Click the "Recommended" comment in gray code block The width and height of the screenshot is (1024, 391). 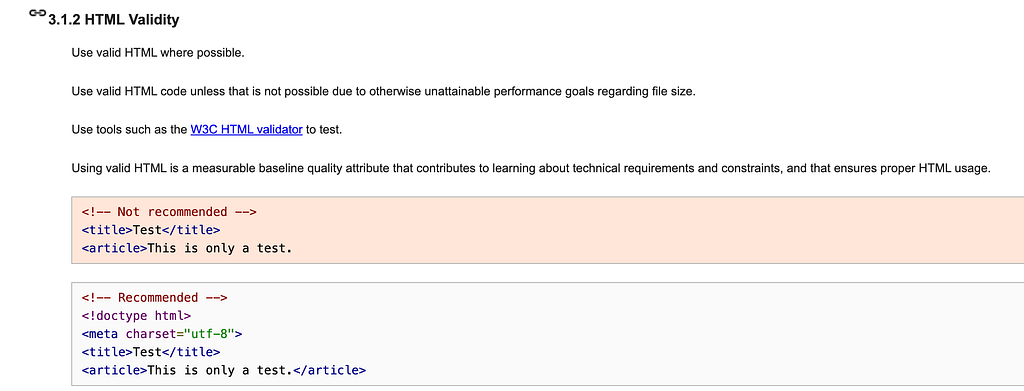(x=154, y=298)
